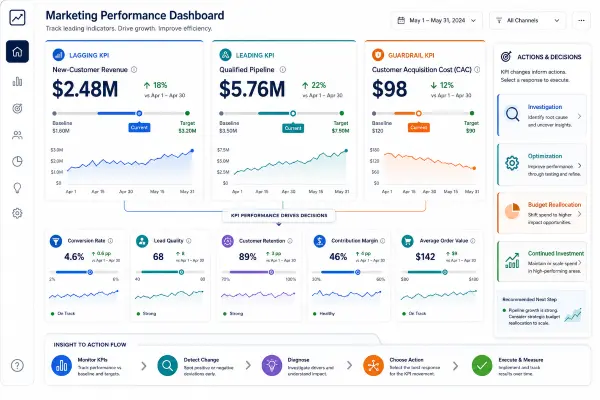Open the lightbulb insights sidebar icon
Viewport: 600px width, 400px height.
(x=17, y=188)
